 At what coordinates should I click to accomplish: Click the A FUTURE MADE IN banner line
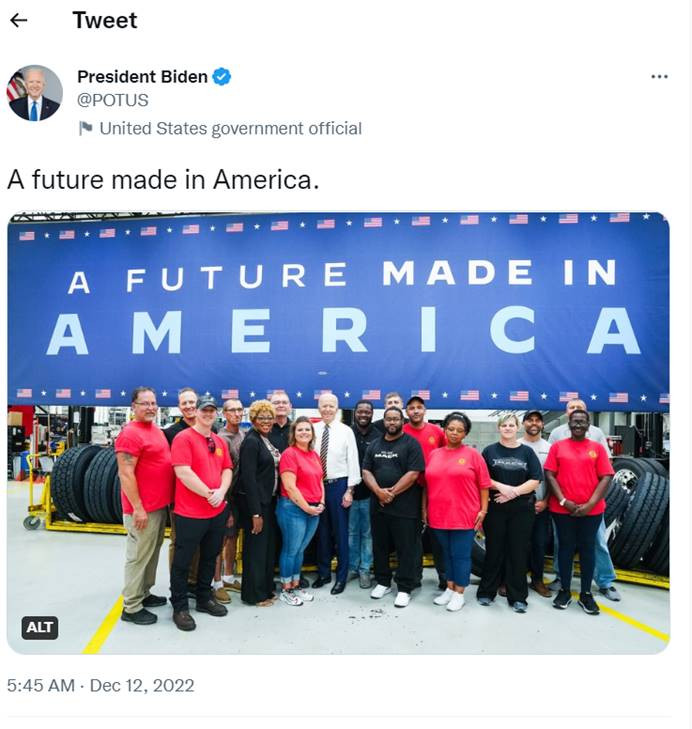[x=342, y=276]
